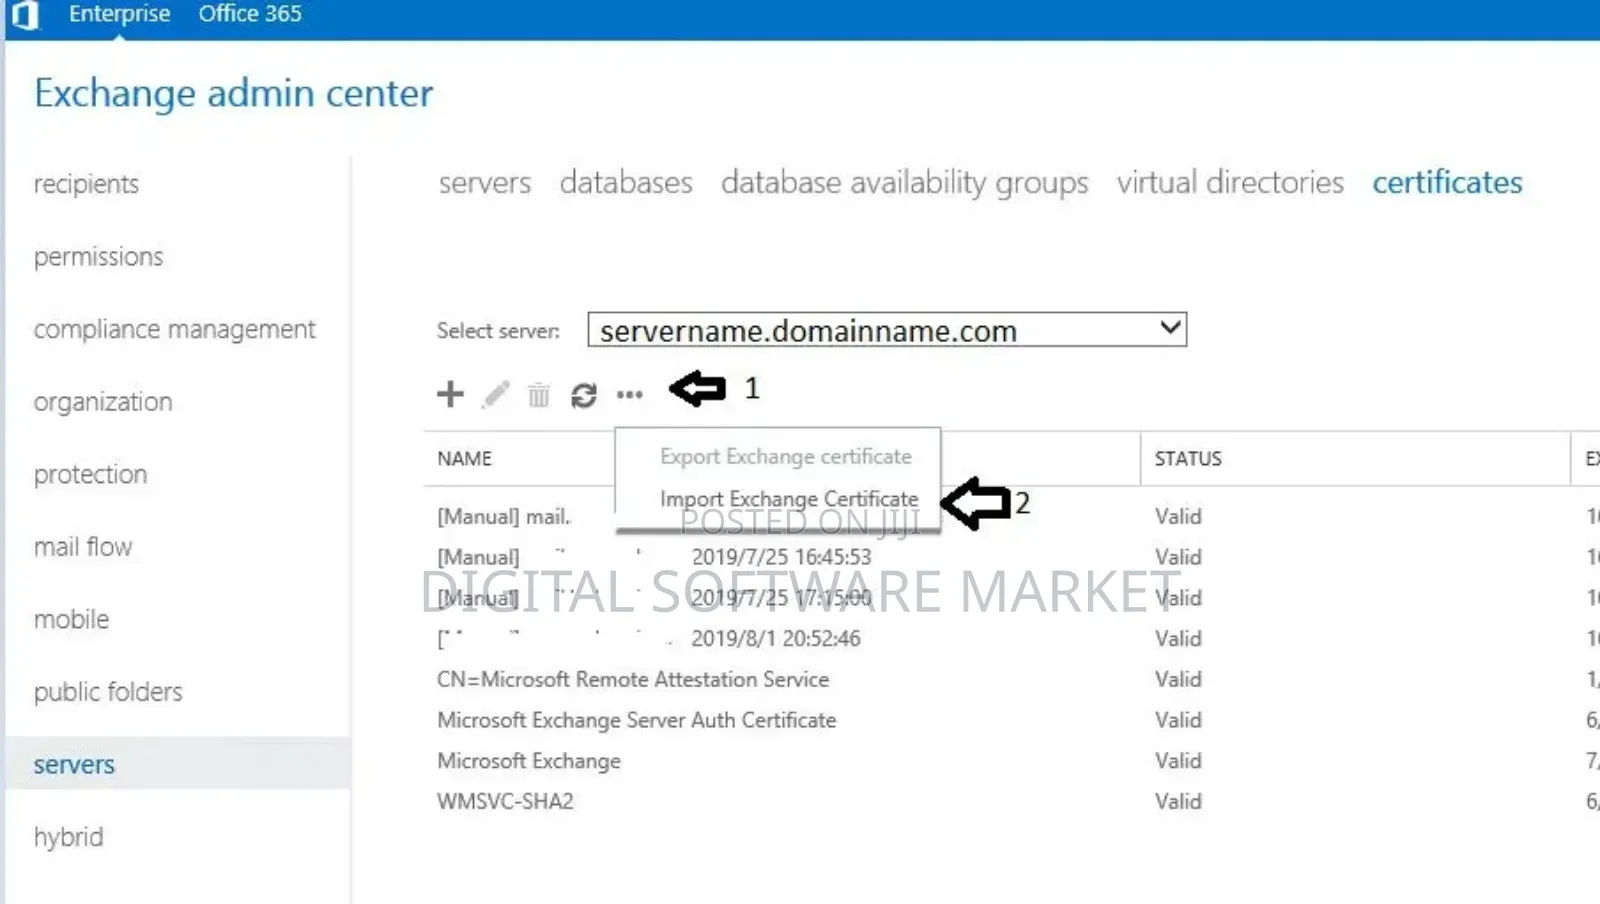Go to mail flow in sidebar
The width and height of the screenshot is (1600, 904).
pyautogui.click(x=83, y=547)
